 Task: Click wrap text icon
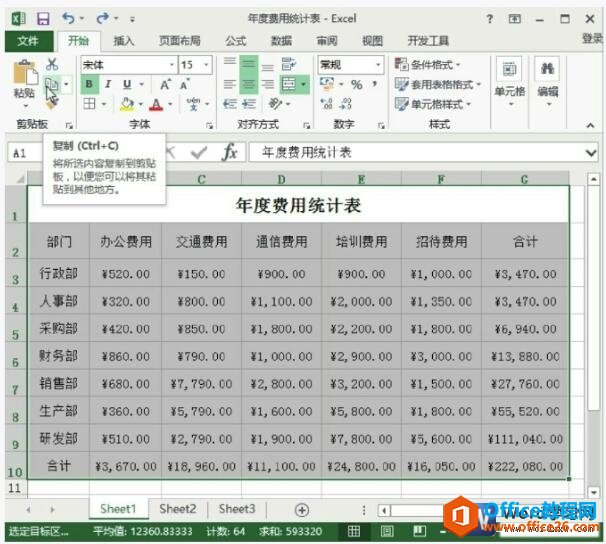[x=288, y=64]
